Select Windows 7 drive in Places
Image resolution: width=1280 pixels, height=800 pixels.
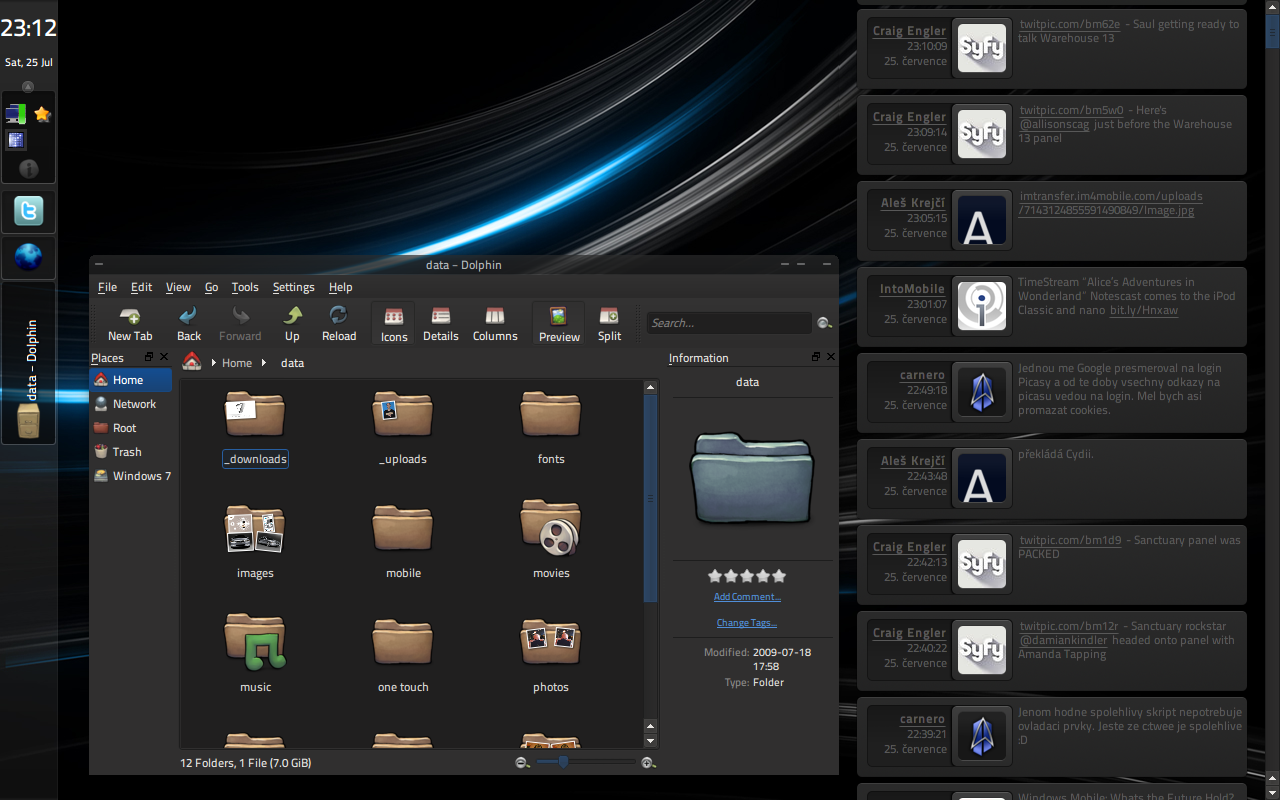(x=131, y=476)
